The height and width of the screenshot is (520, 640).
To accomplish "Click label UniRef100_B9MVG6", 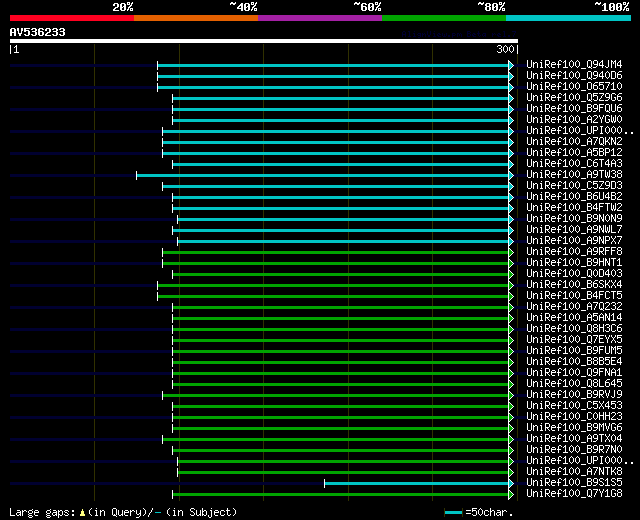I will [x=574, y=428].
